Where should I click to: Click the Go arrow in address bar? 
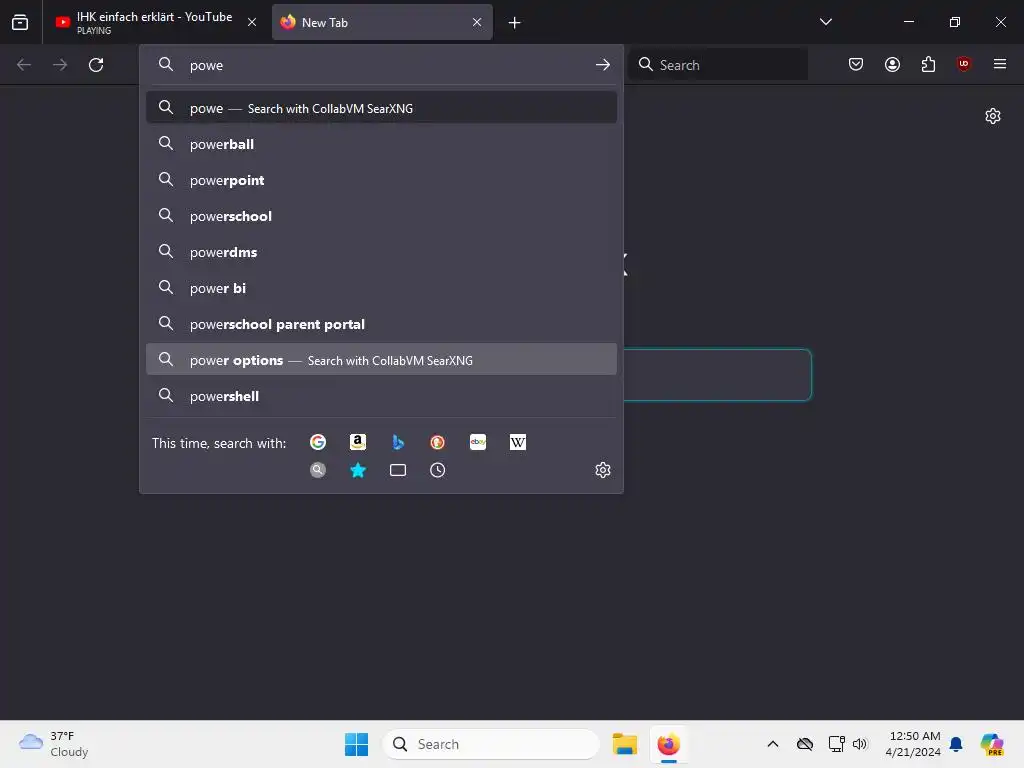[603, 65]
